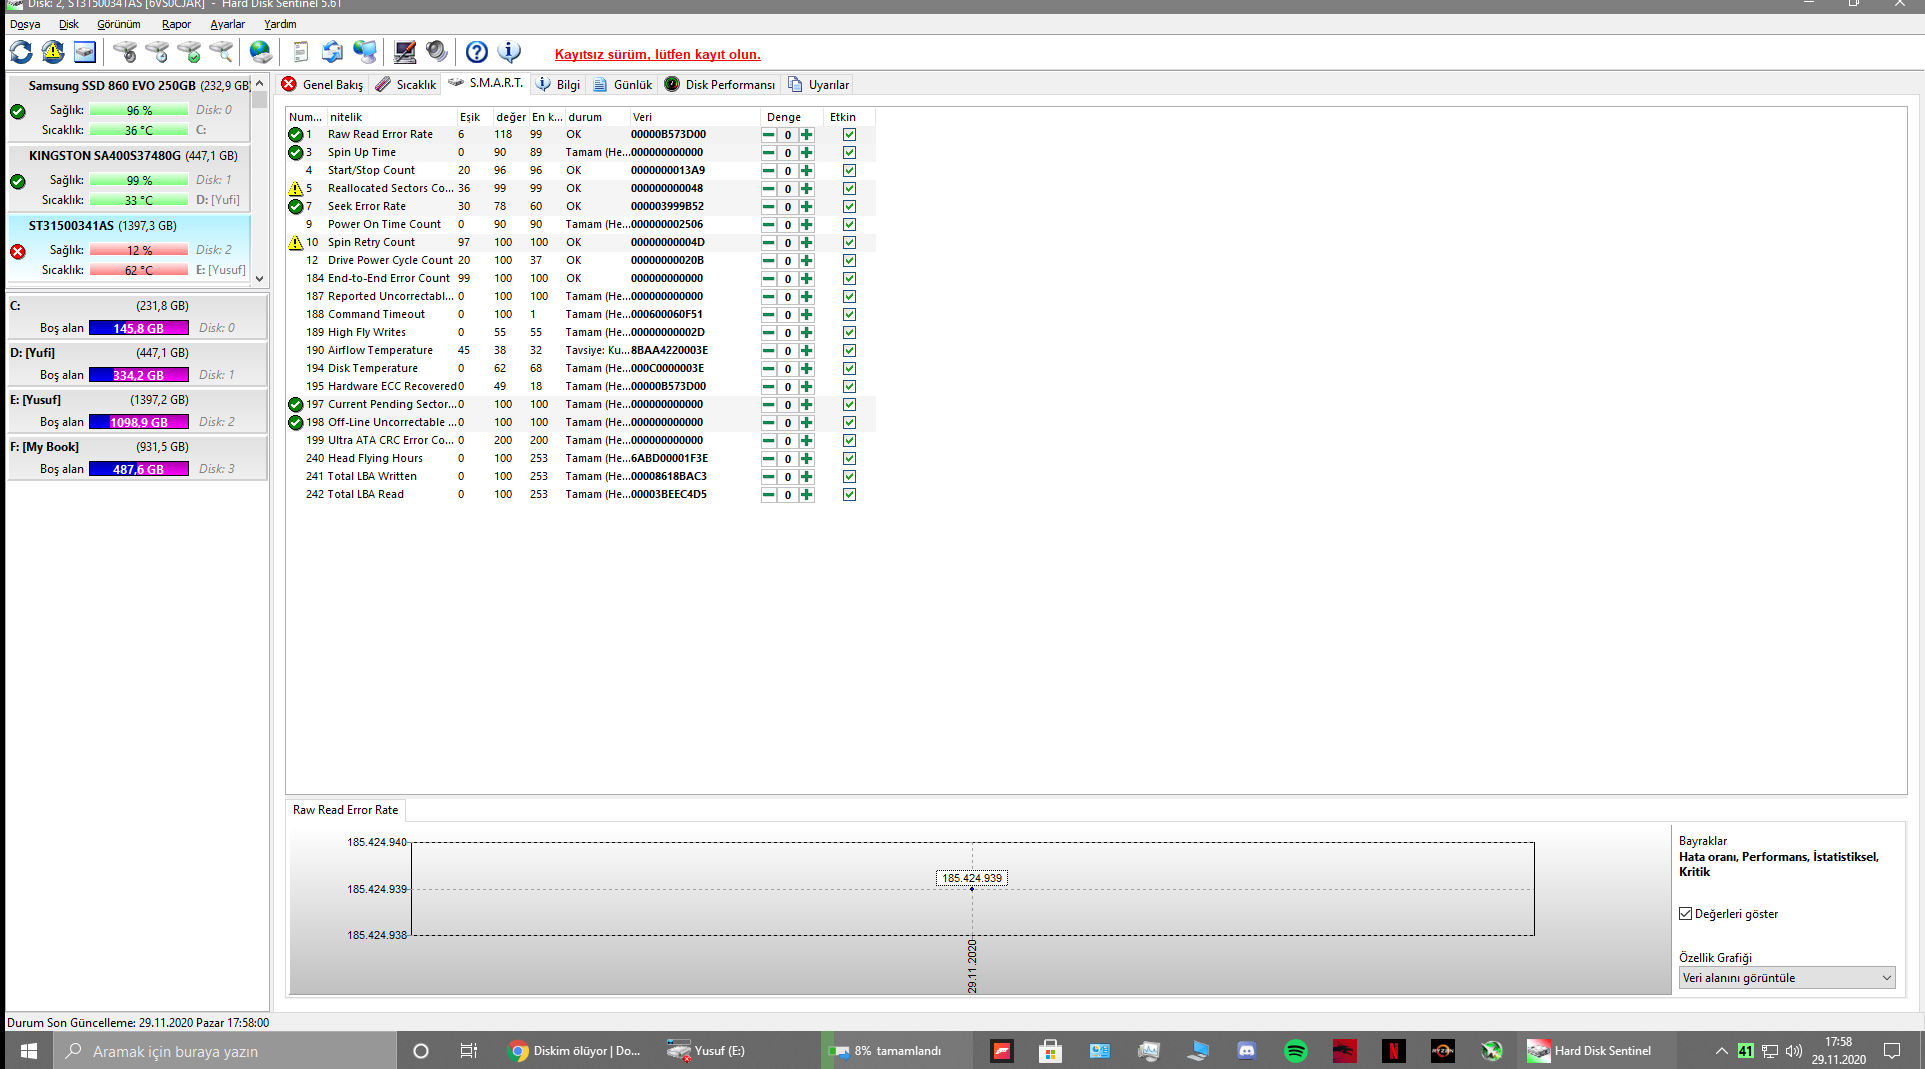Click the refresh disk information toolbar icon
The width and height of the screenshot is (1925, 1069).
tap(21, 52)
